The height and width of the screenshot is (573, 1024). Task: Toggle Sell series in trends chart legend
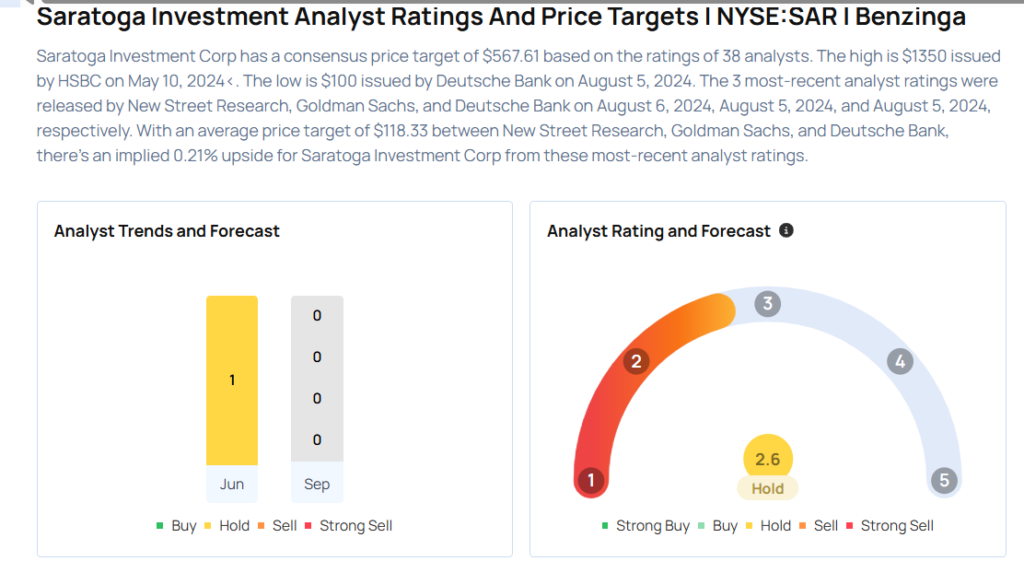click(x=279, y=526)
